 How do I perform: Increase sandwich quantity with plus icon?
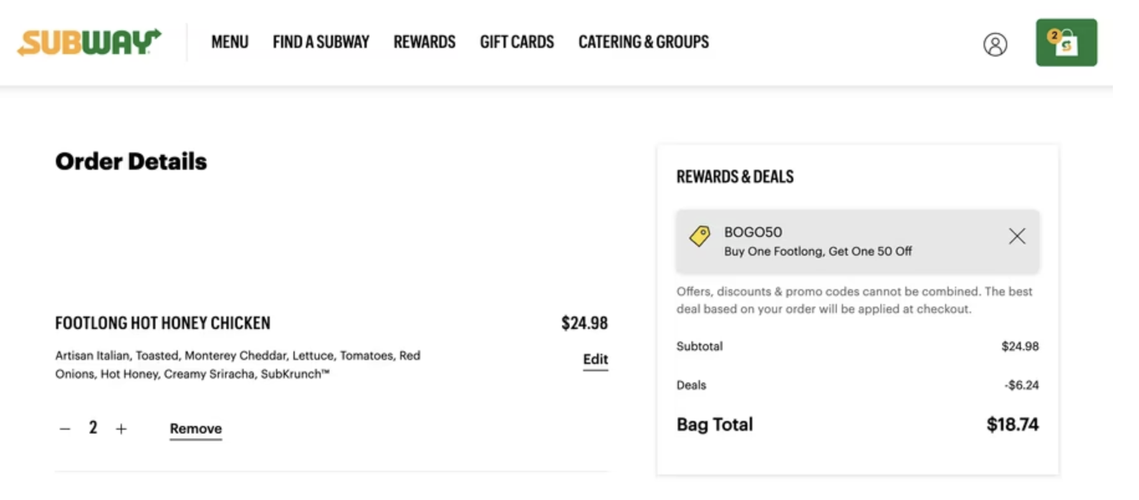tap(121, 429)
